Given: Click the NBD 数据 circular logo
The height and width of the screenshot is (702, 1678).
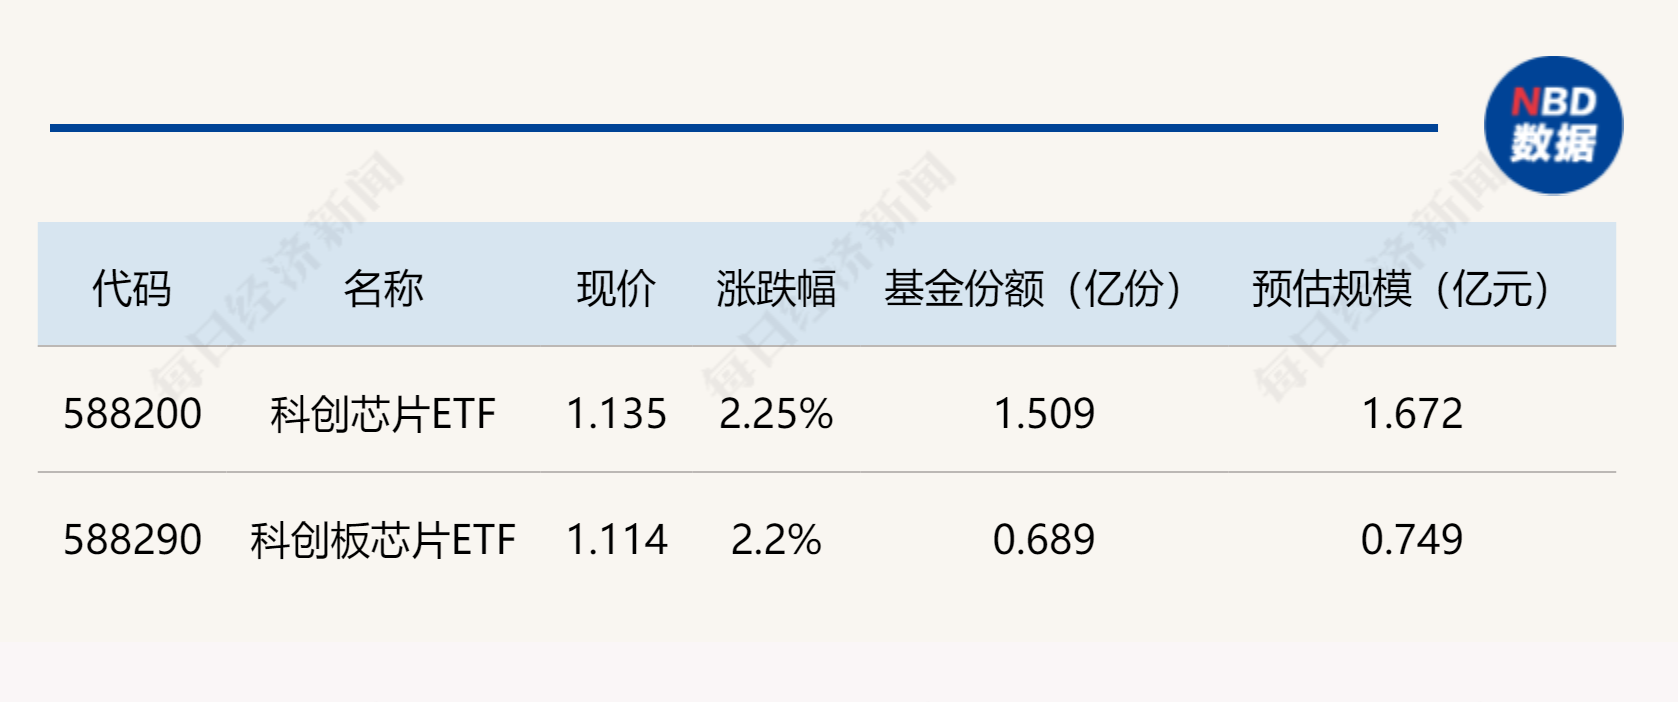Looking at the screenshot, I should coord(1553,125).
